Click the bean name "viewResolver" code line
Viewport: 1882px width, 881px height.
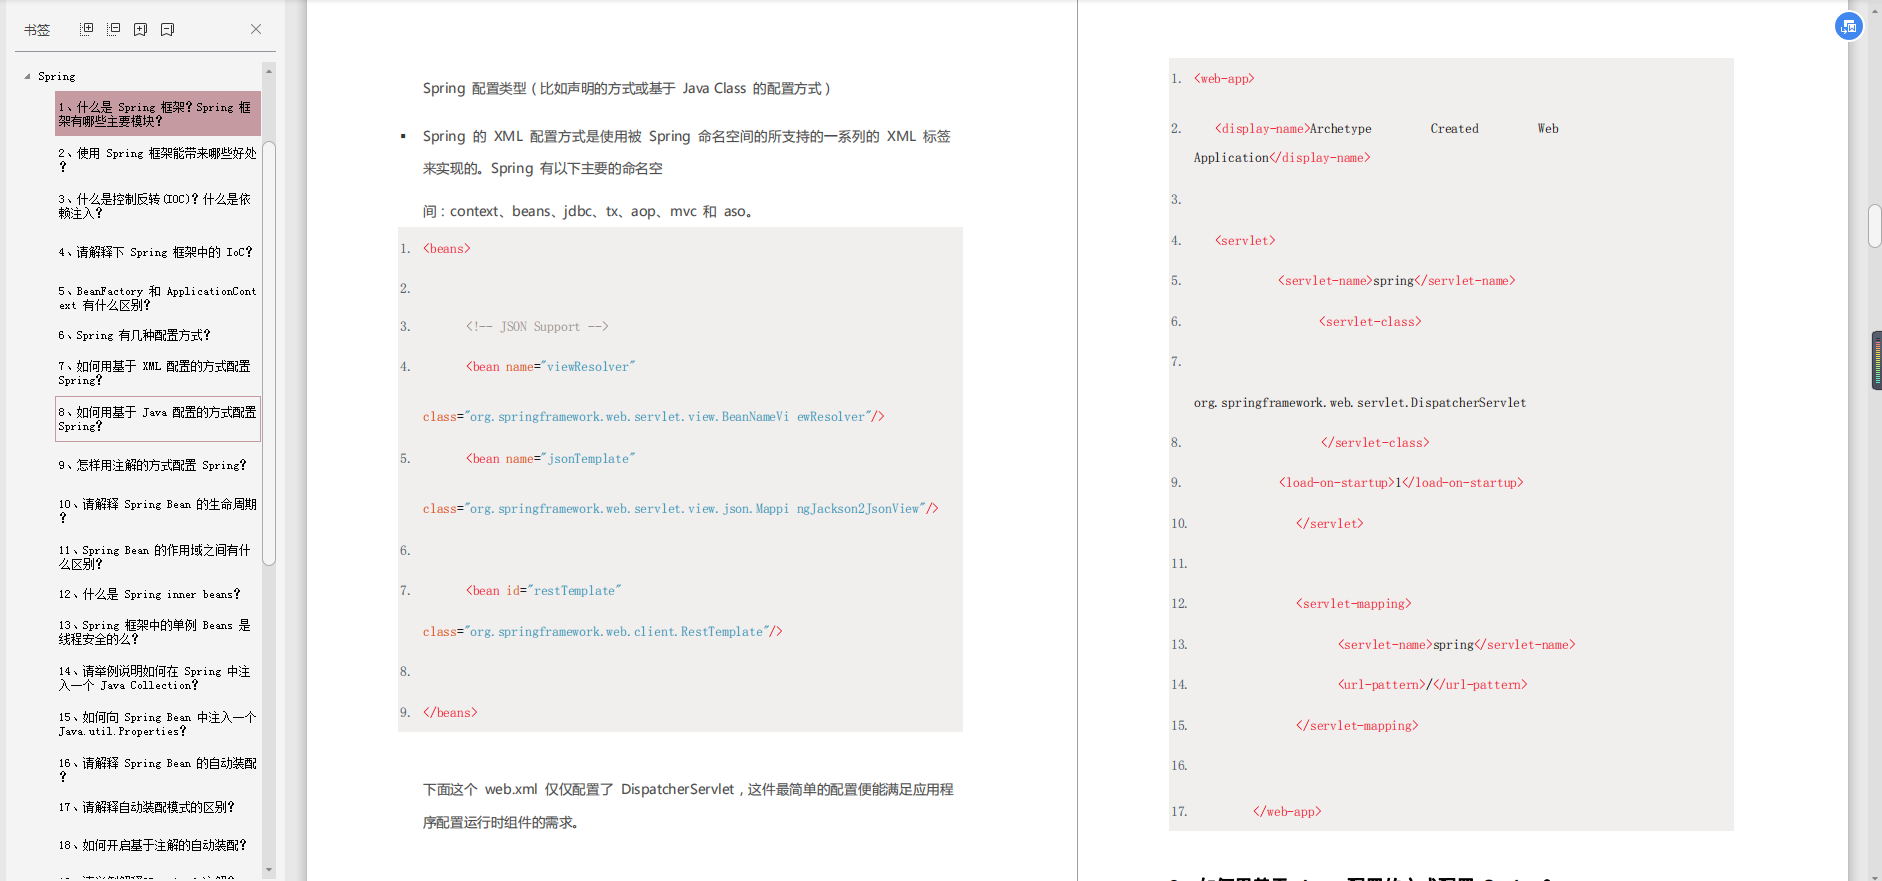click(x=551, y=366)
